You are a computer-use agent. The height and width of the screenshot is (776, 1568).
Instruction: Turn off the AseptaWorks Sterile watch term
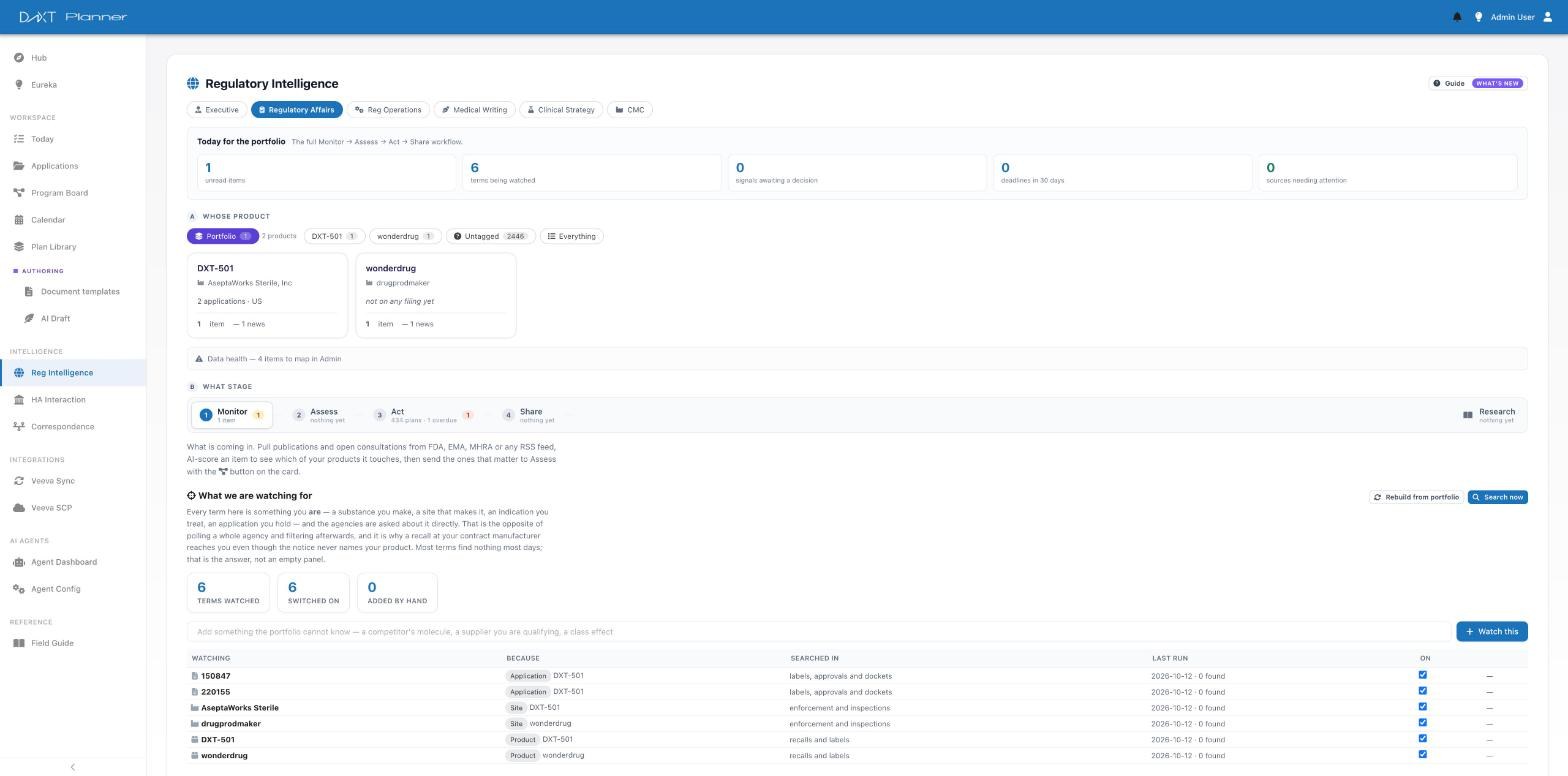(1422, 707)
